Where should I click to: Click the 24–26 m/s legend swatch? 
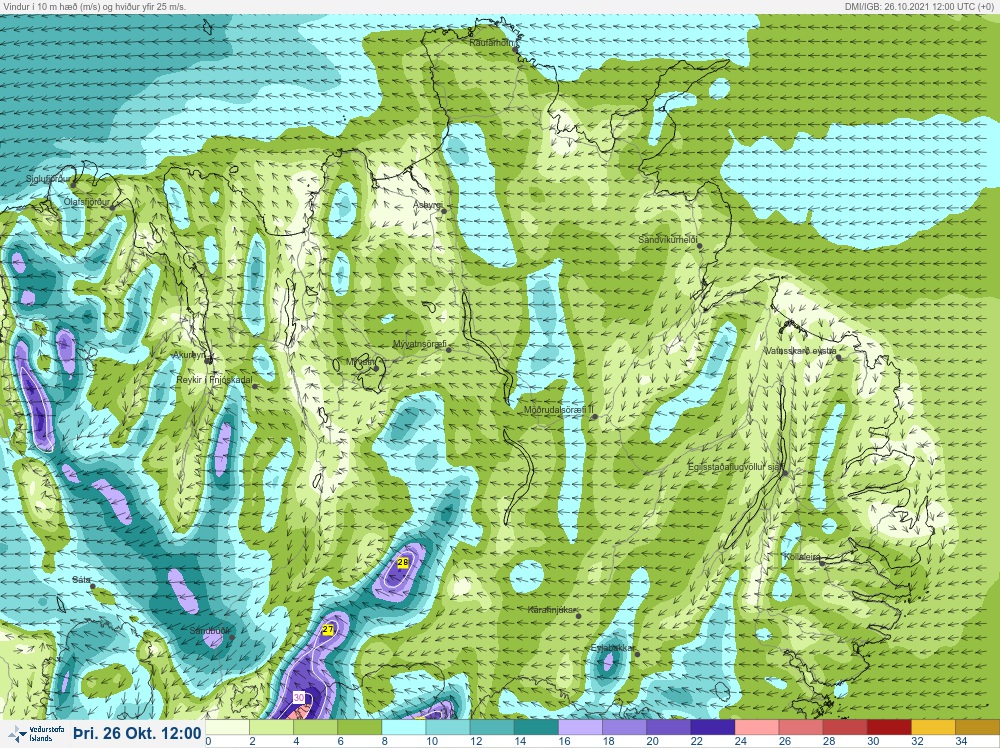756,728
